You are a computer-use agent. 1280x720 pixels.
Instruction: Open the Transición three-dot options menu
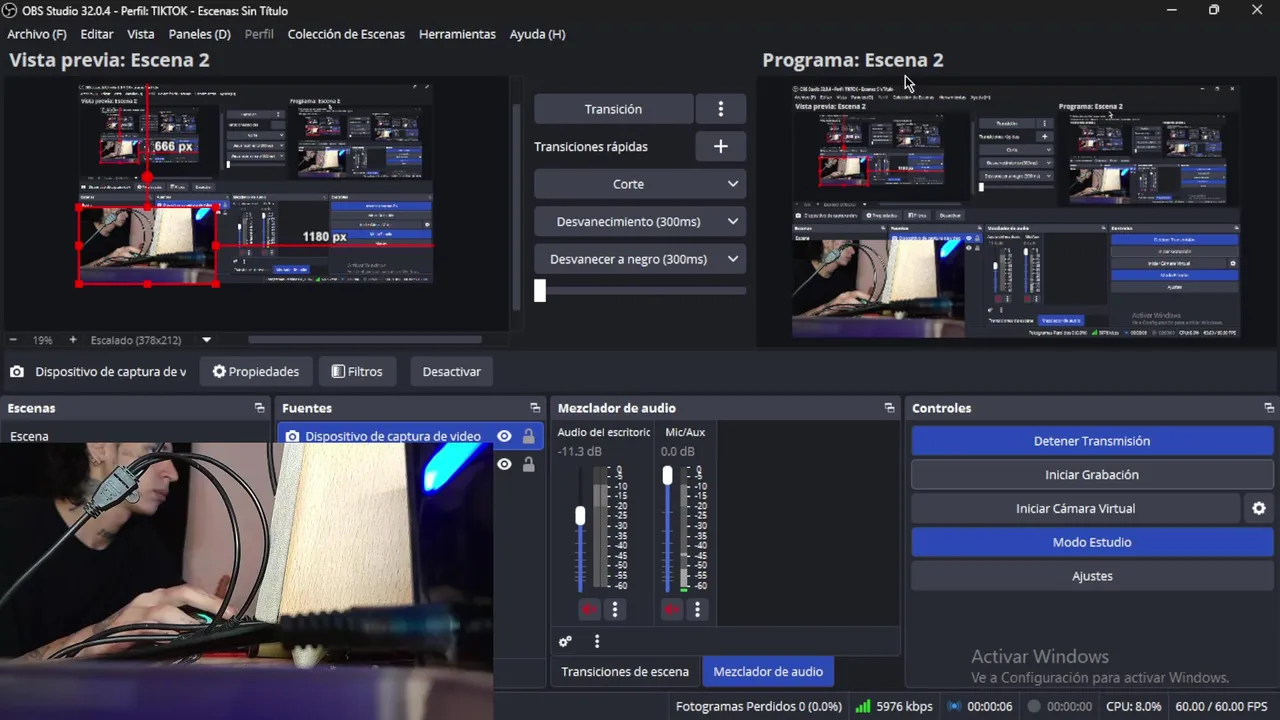pos(720,109)
